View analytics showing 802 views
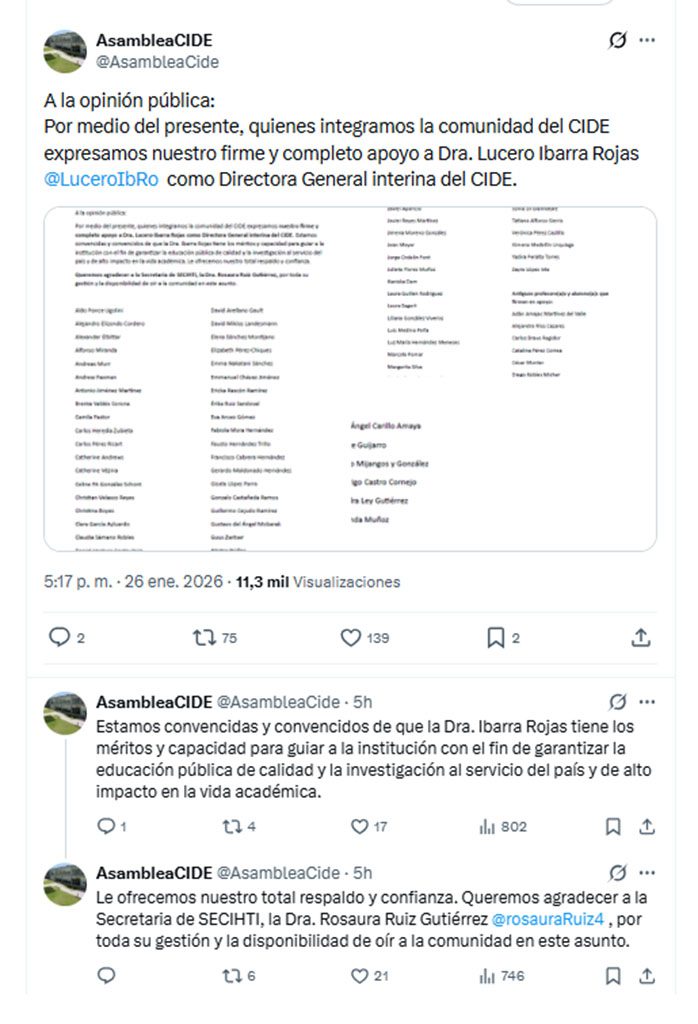 [x=488, y=826]
